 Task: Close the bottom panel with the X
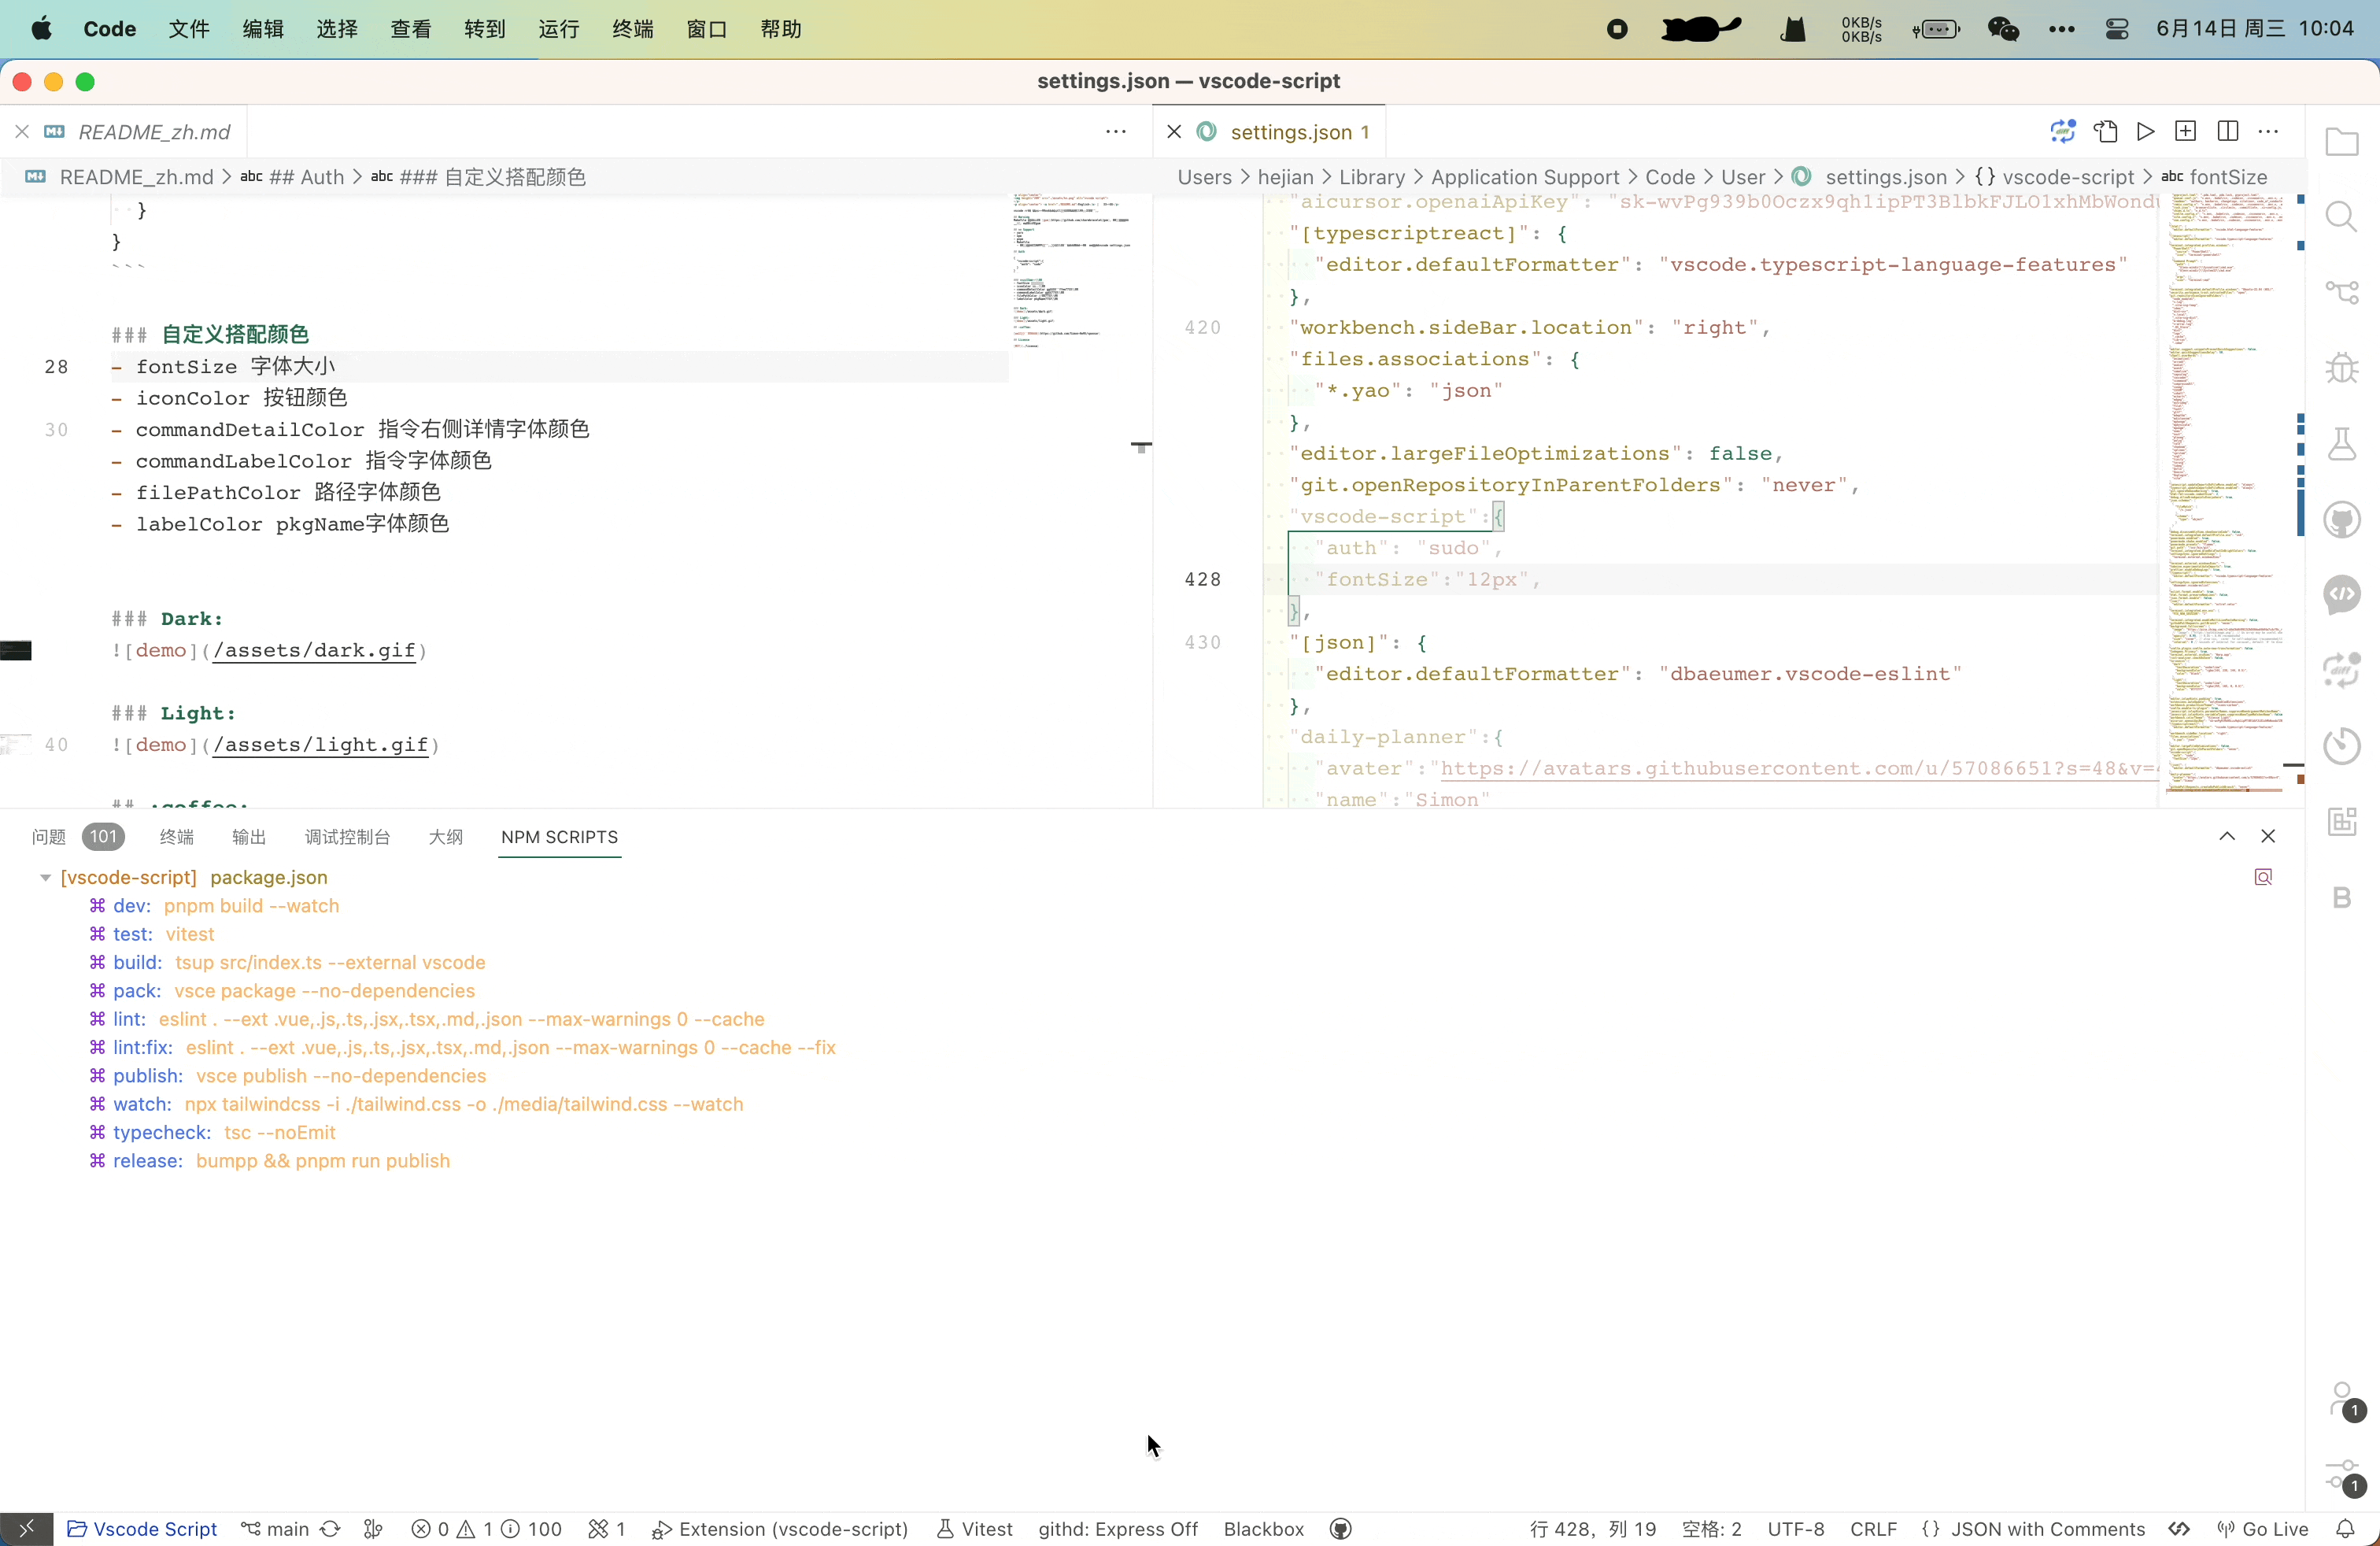pos(2268,836)
